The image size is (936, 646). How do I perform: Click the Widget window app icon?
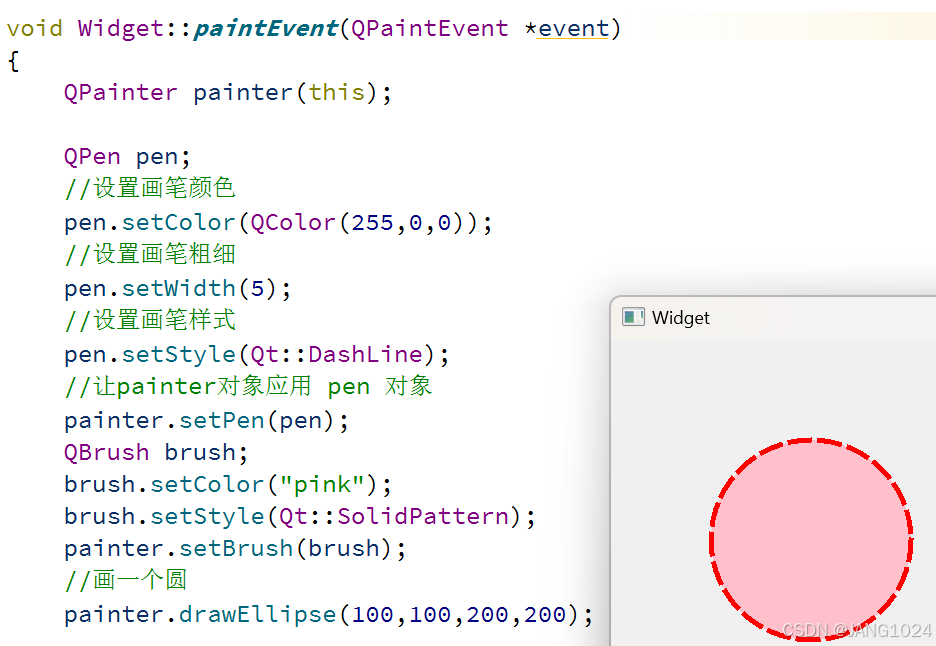click(633, 317)
